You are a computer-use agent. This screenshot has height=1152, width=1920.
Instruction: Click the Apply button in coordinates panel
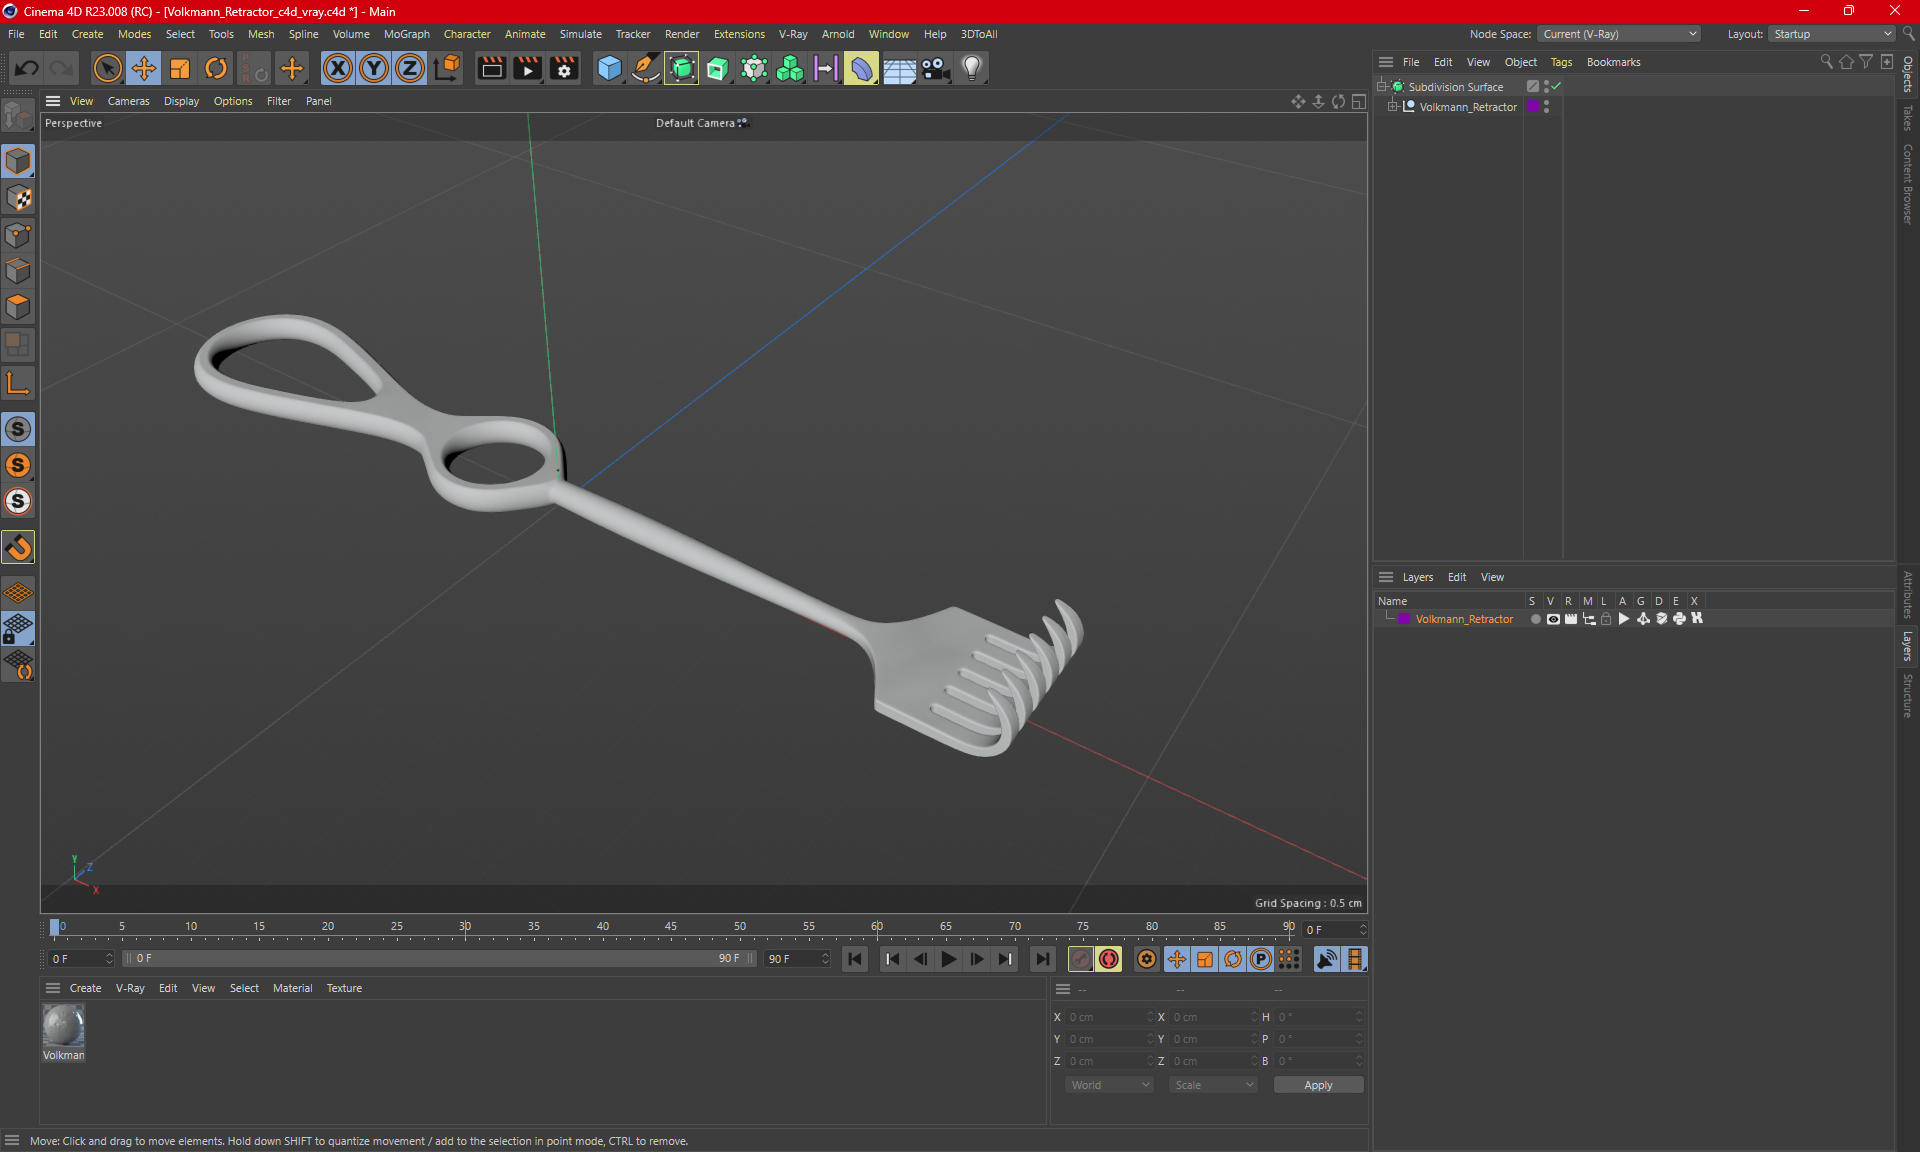(x=1312, y=1083)
